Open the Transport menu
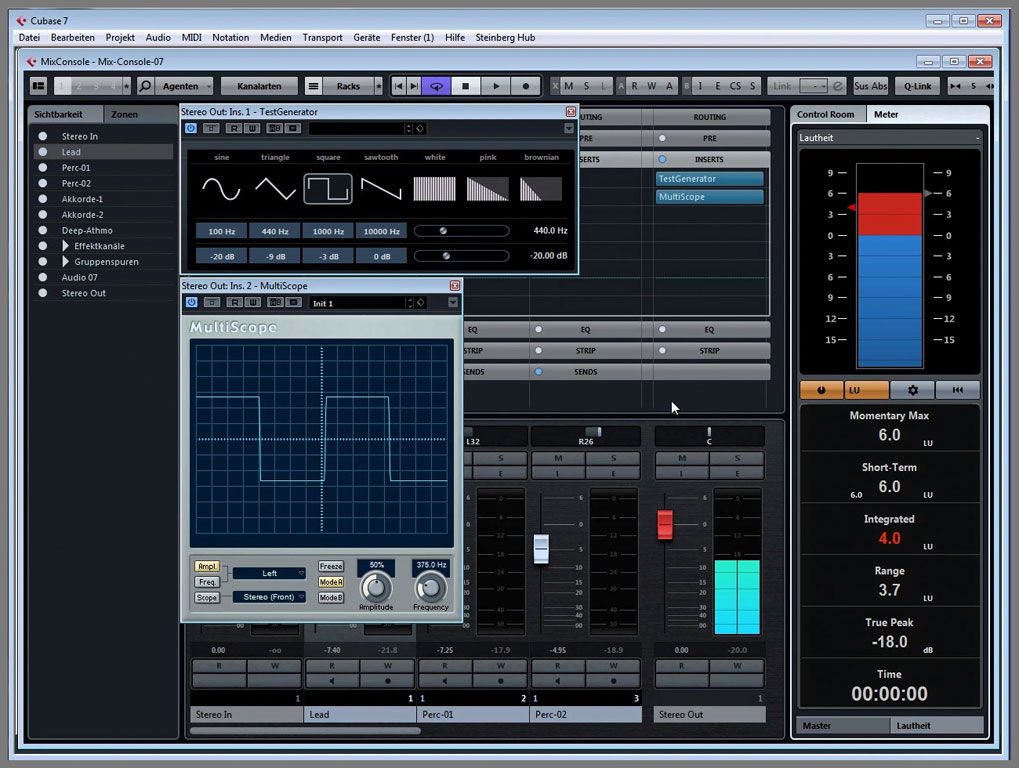Image resolution: width=1019 pixels, height=768 pixels. [x=322, y=38]
